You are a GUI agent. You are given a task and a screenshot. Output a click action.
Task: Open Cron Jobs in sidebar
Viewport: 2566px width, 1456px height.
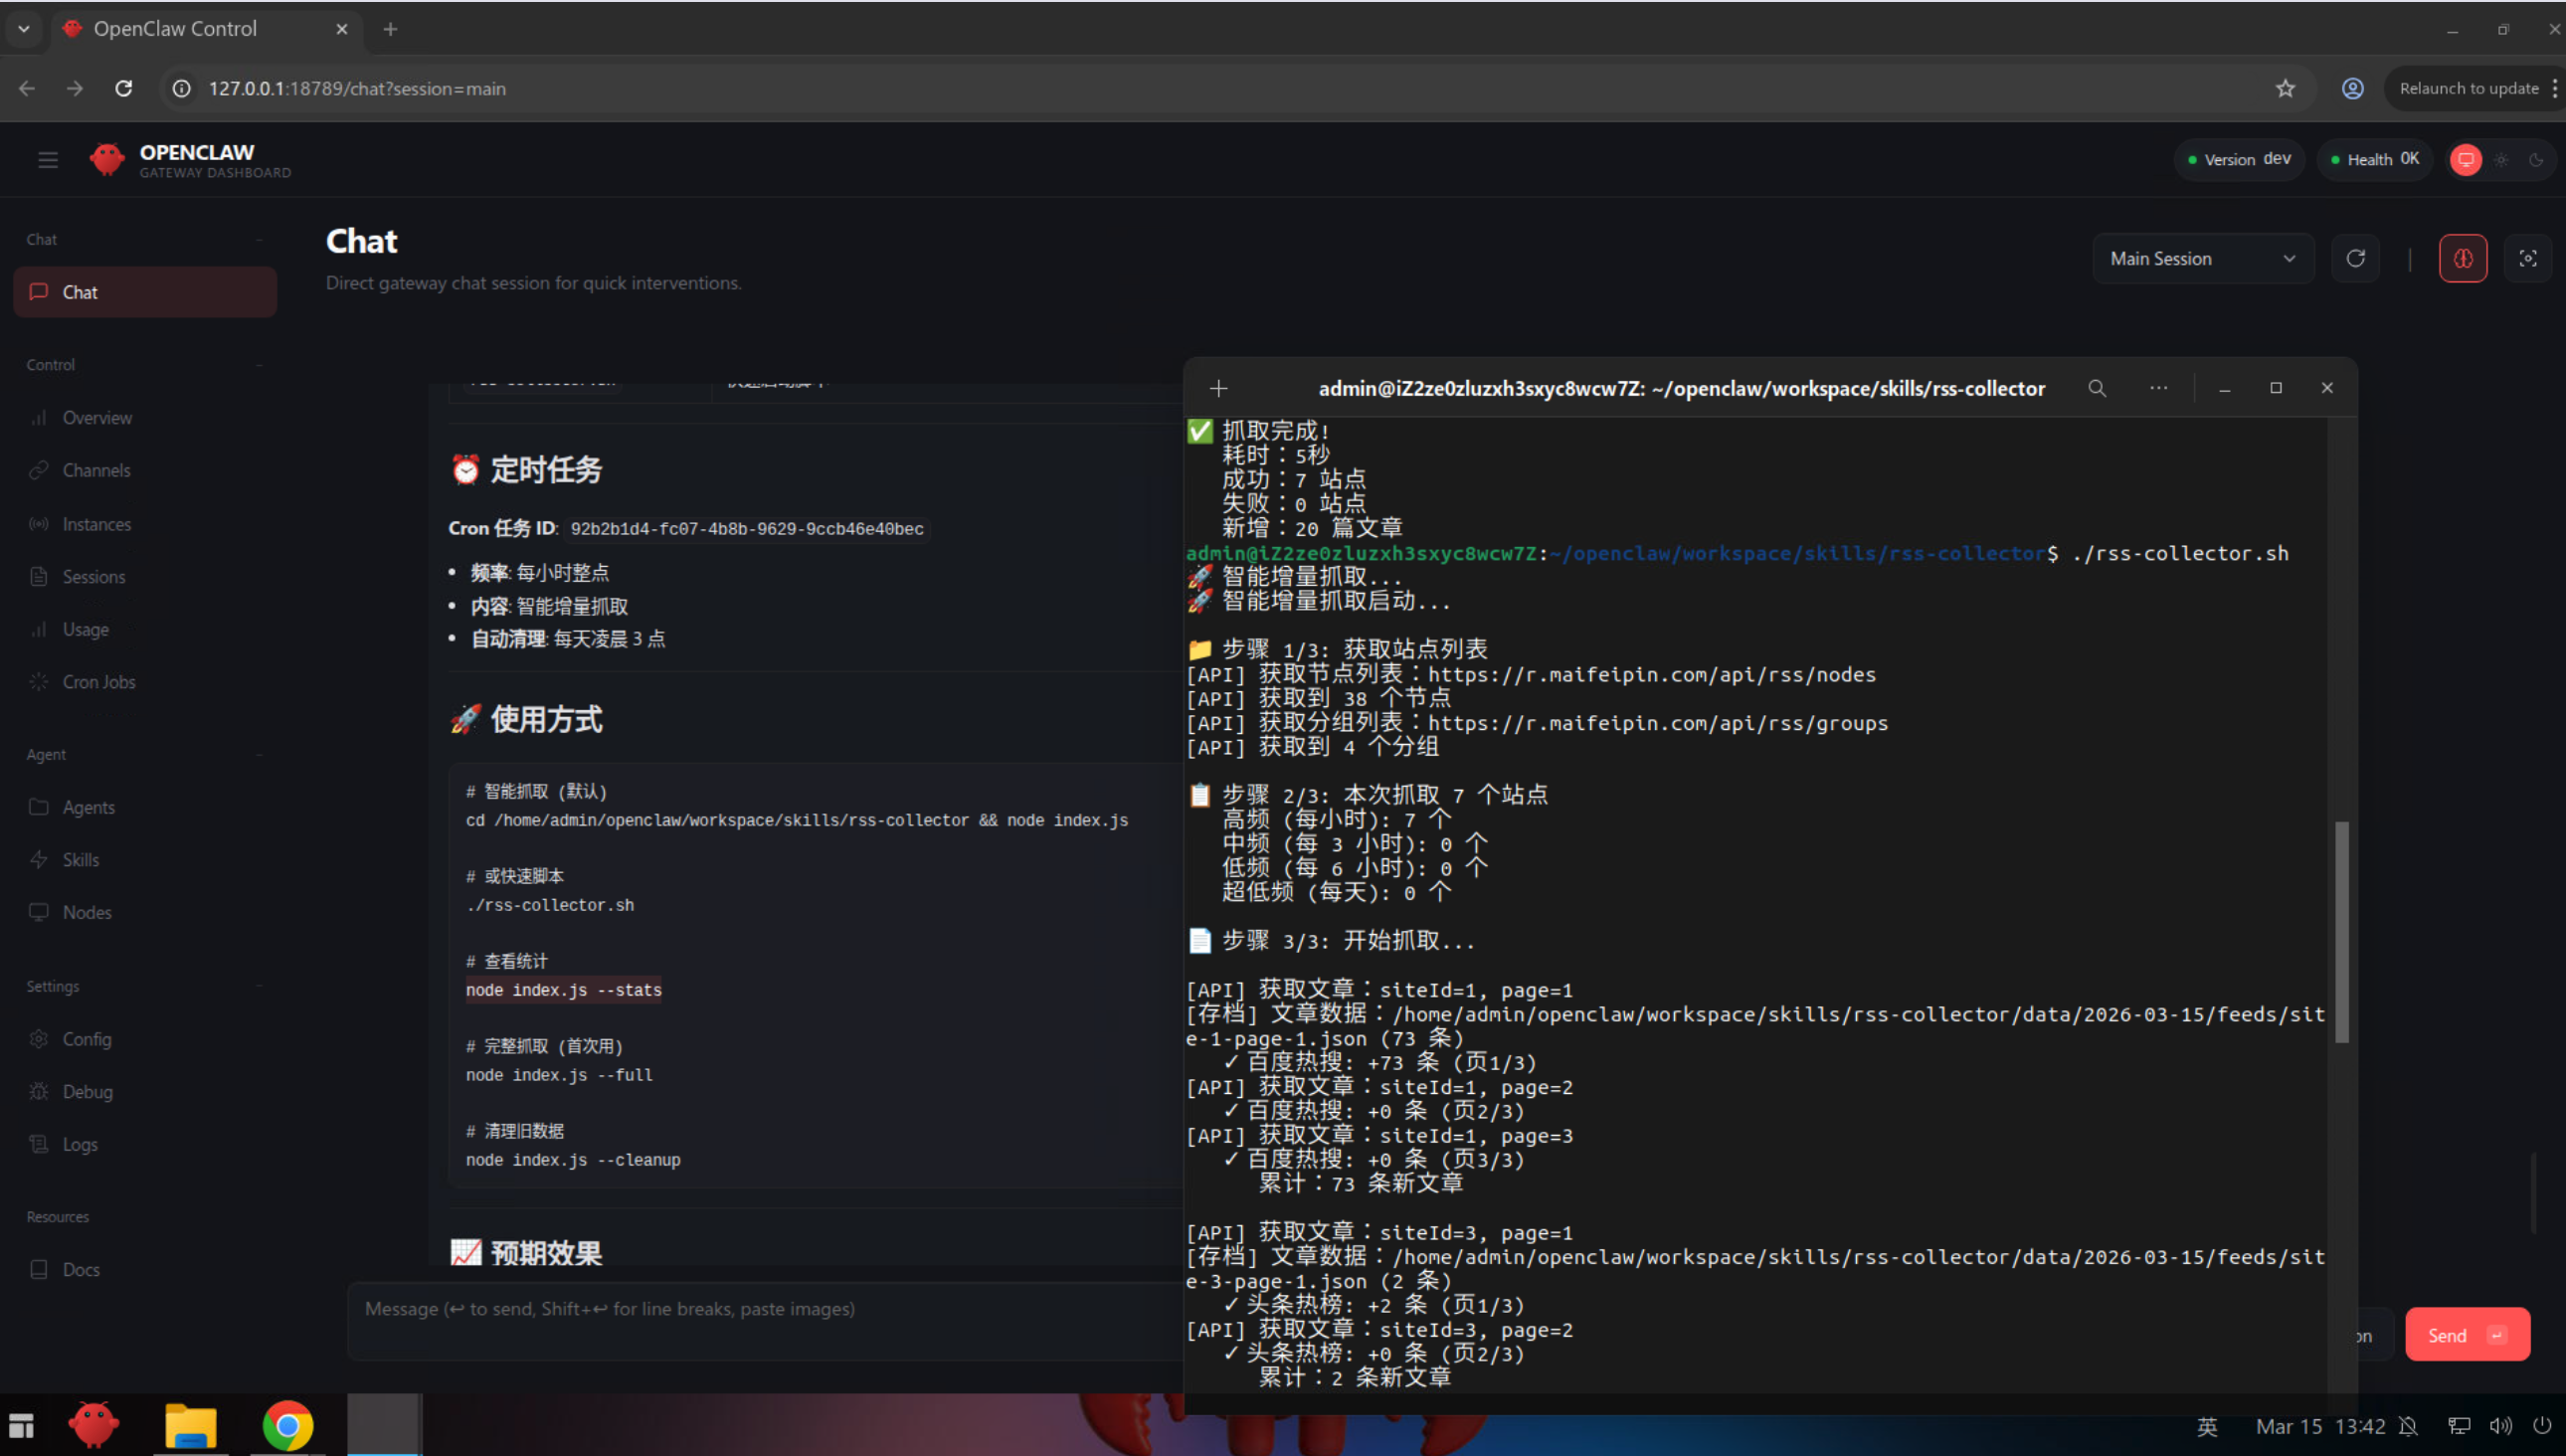pos(98,682)
